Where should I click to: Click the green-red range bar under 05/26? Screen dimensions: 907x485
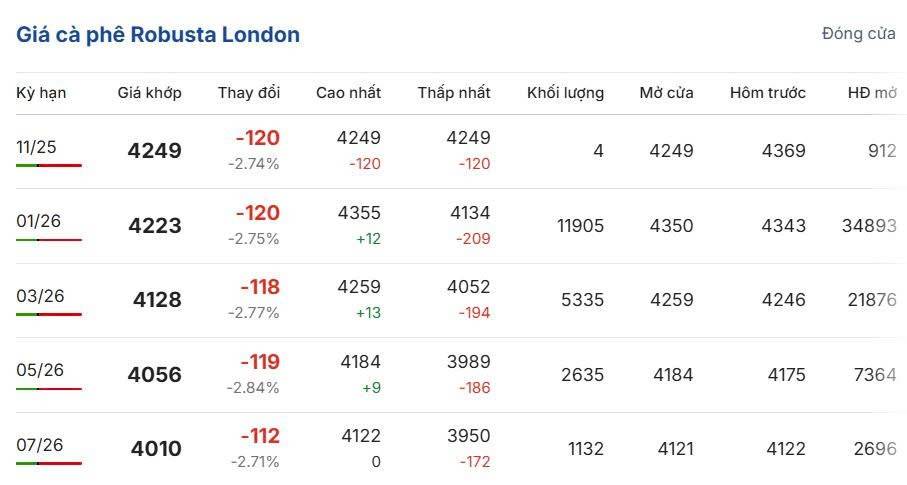[x=49, y=389]
